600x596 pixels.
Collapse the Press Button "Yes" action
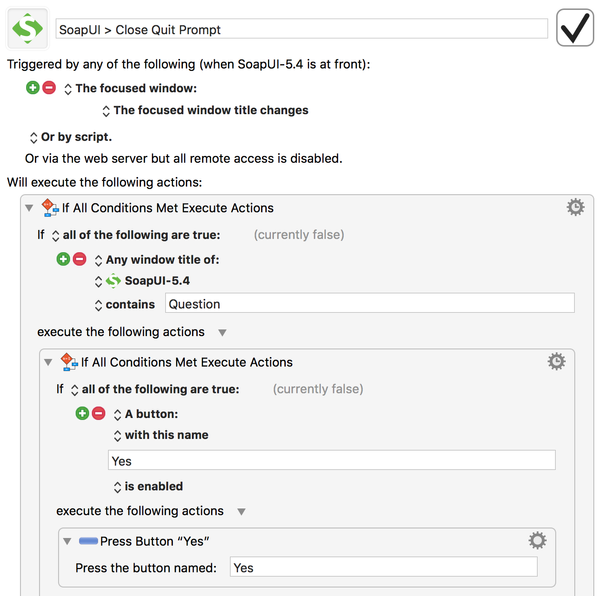(x=67, y=542)
